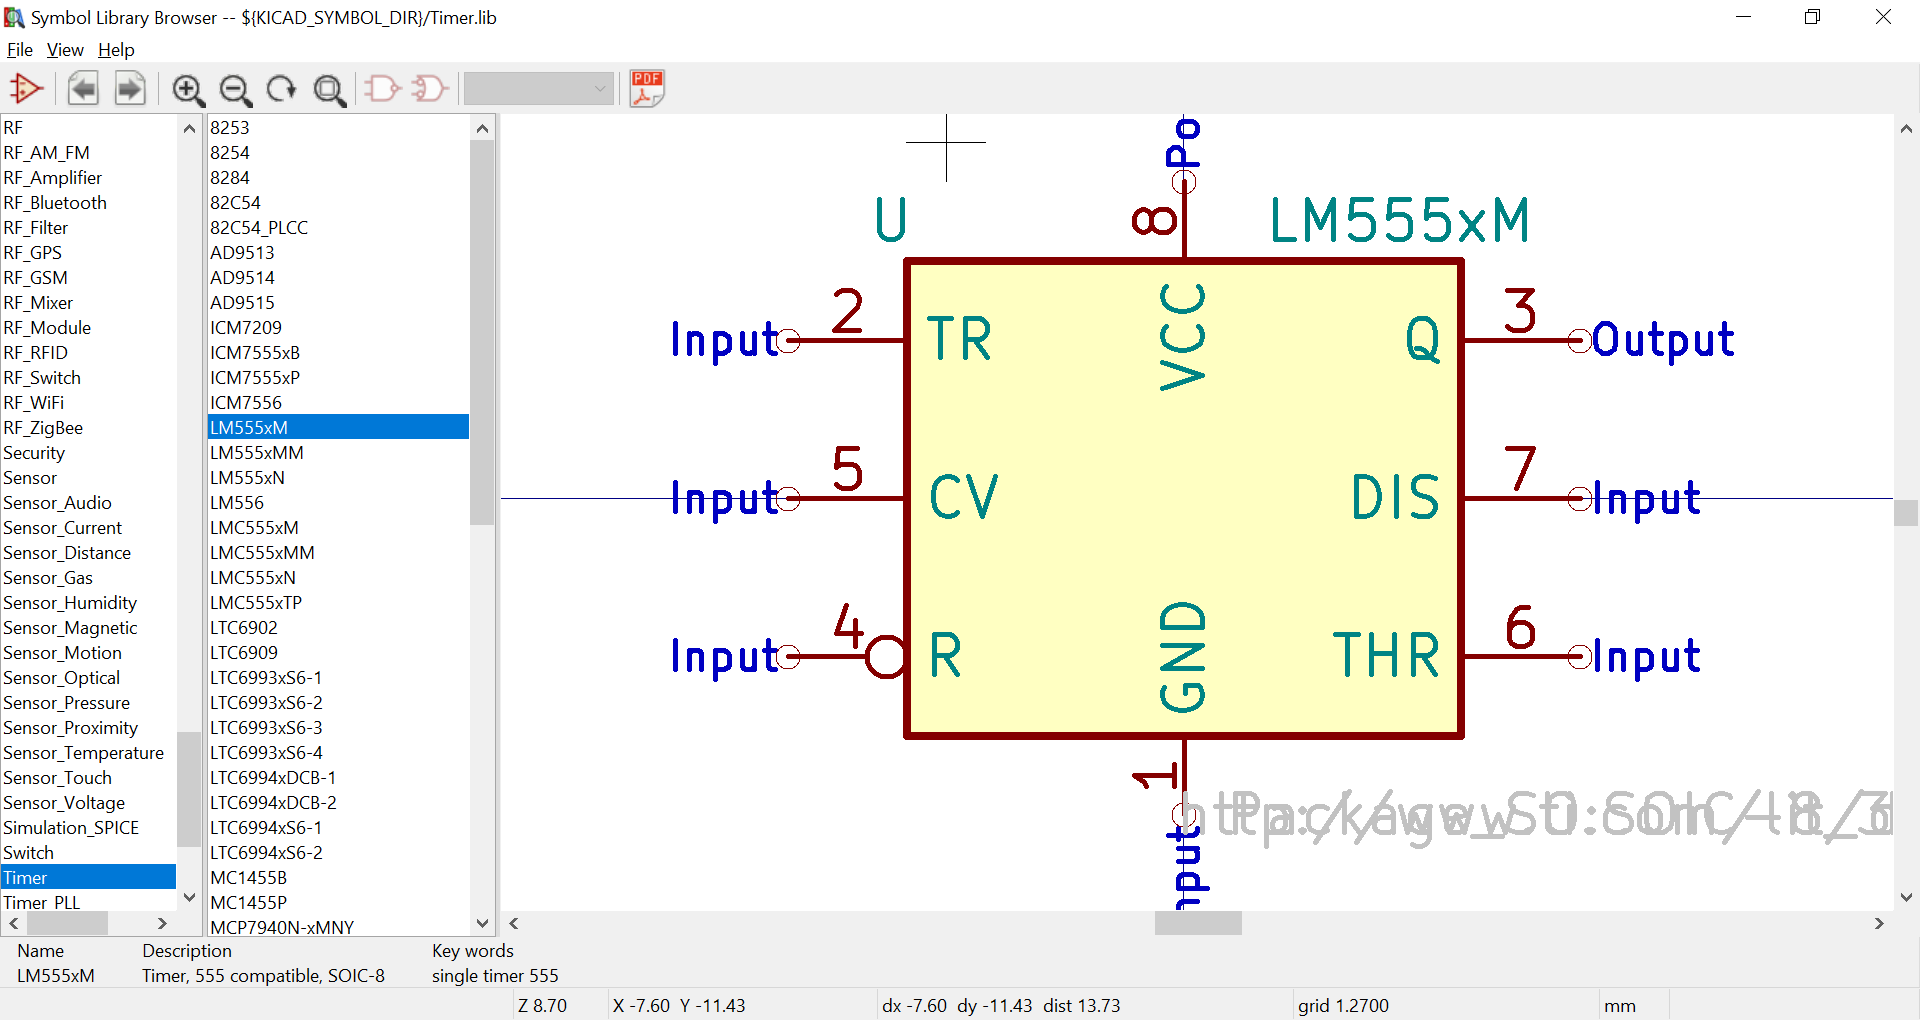This screenshot has height=1020, width=1920.
Task: Fit symbol to screen with zoom-fit icon
Action: (x=329, y=90)
